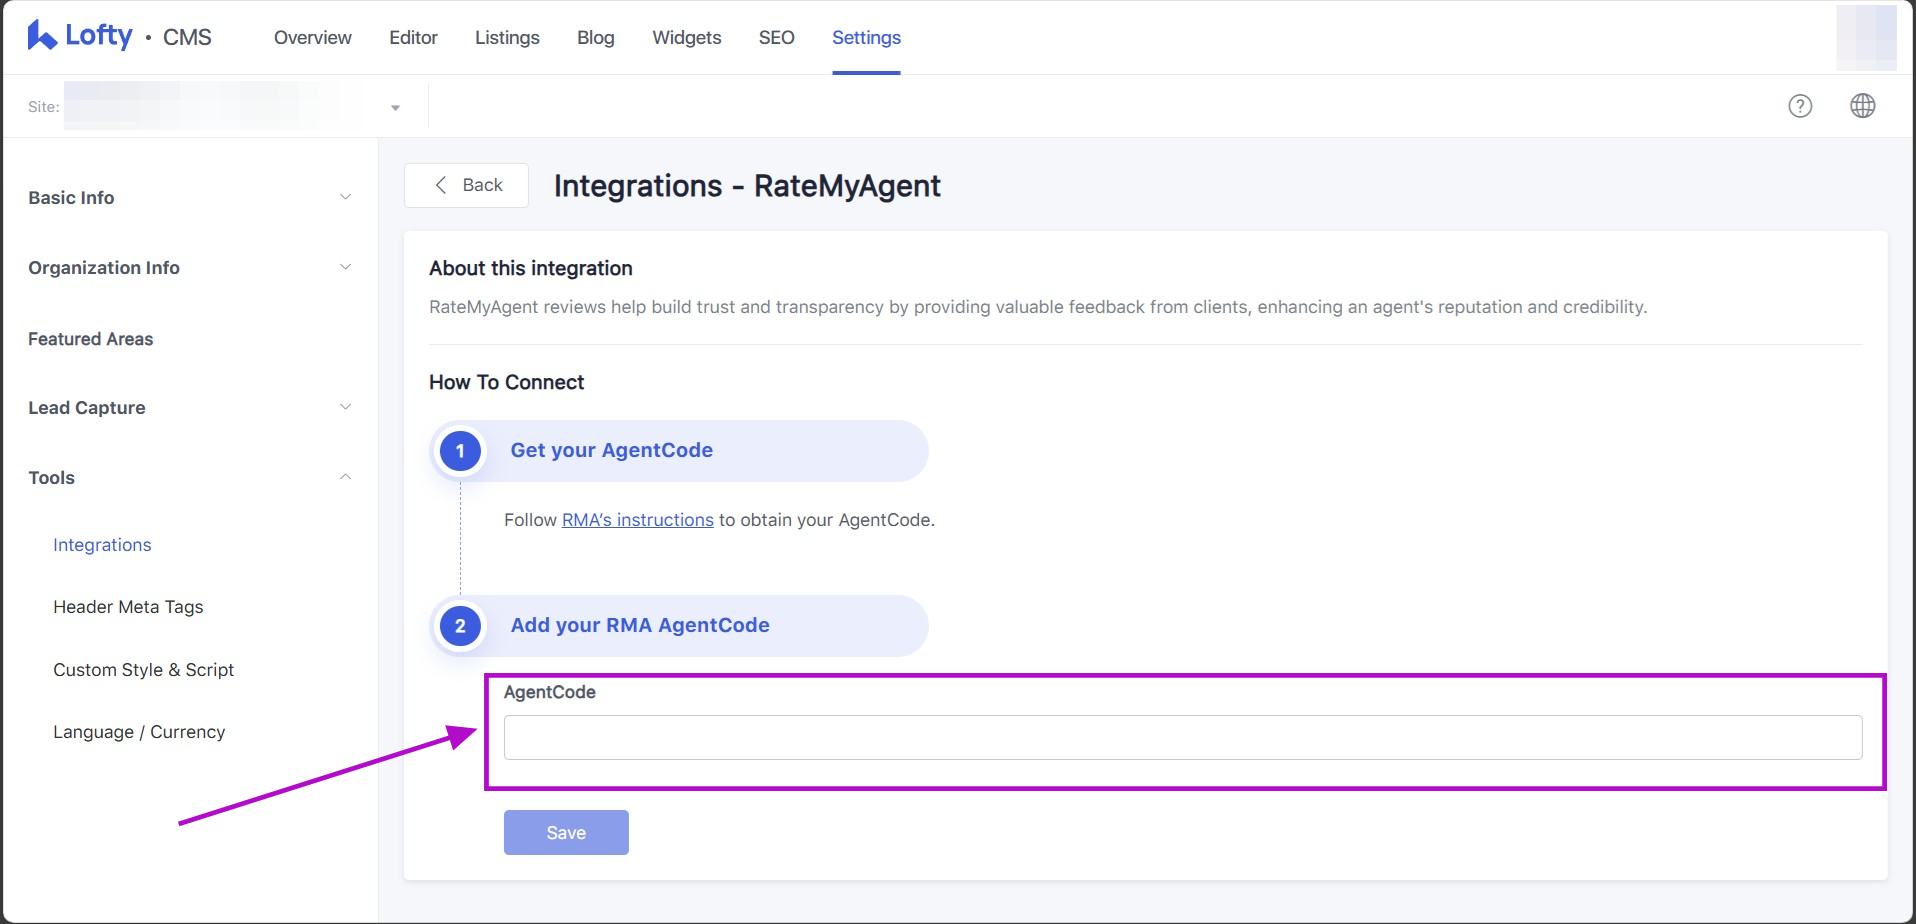The height and width of the screenshot is (924, 1916).
Task: Click the step 1 number circle
Action: tap(460, 451)
